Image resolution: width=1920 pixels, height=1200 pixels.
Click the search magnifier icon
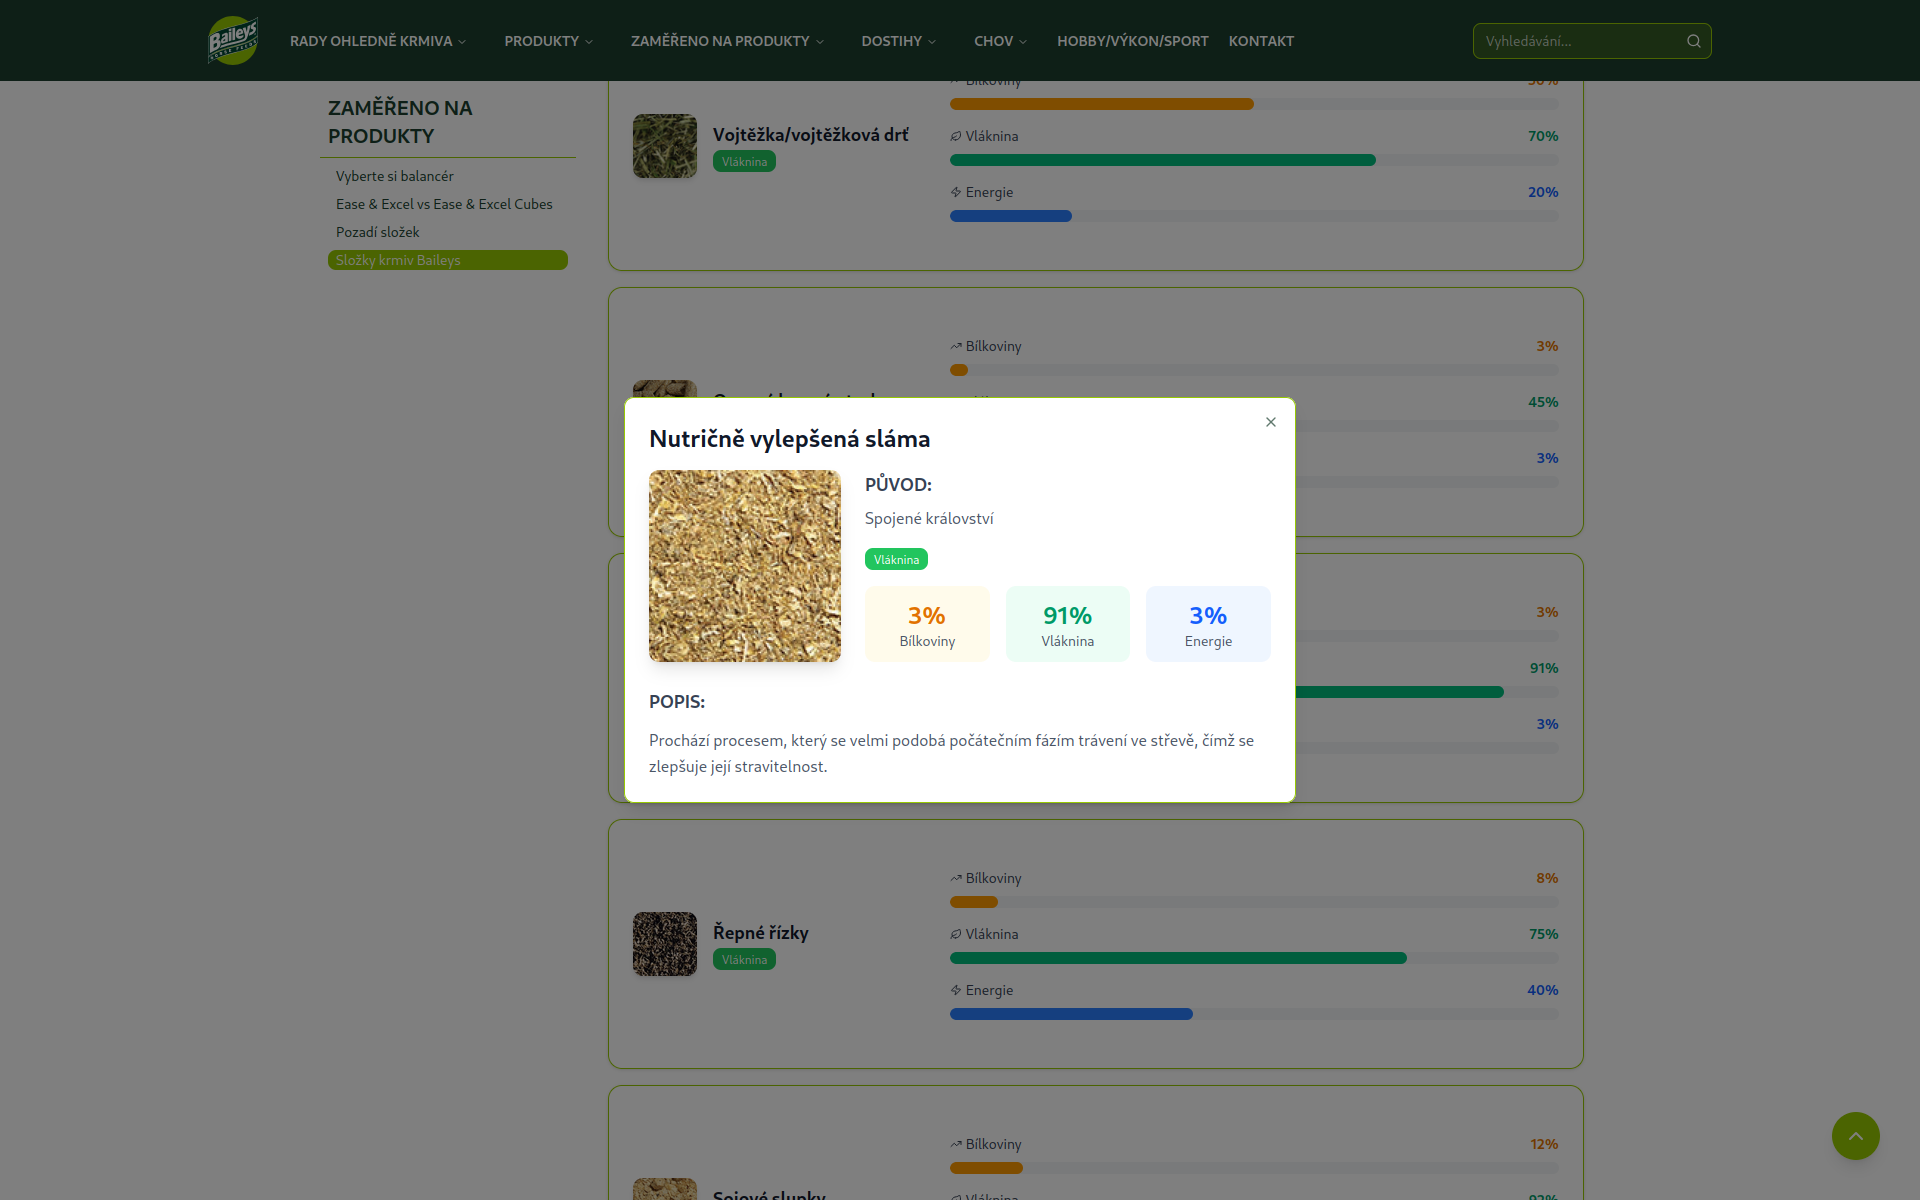1694,41
